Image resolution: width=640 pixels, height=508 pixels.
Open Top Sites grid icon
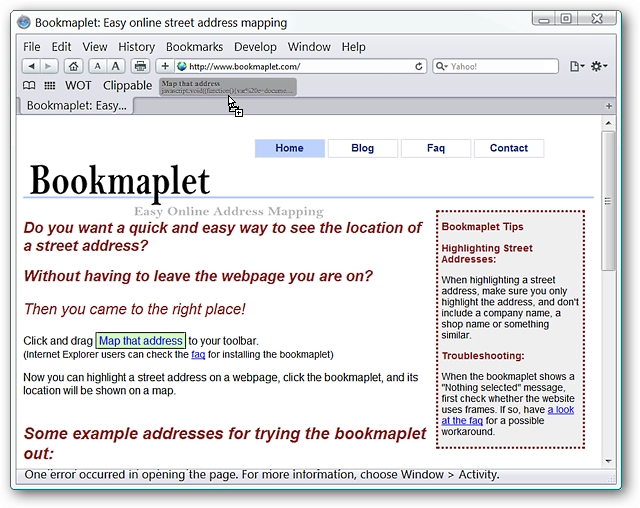(50, 85)
